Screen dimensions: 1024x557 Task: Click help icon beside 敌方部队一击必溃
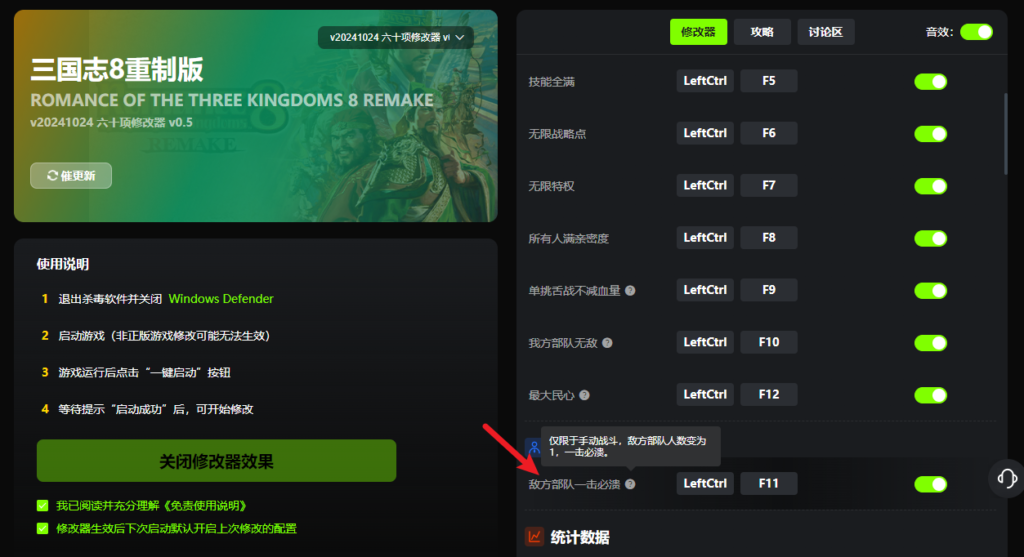click(630, 484)
